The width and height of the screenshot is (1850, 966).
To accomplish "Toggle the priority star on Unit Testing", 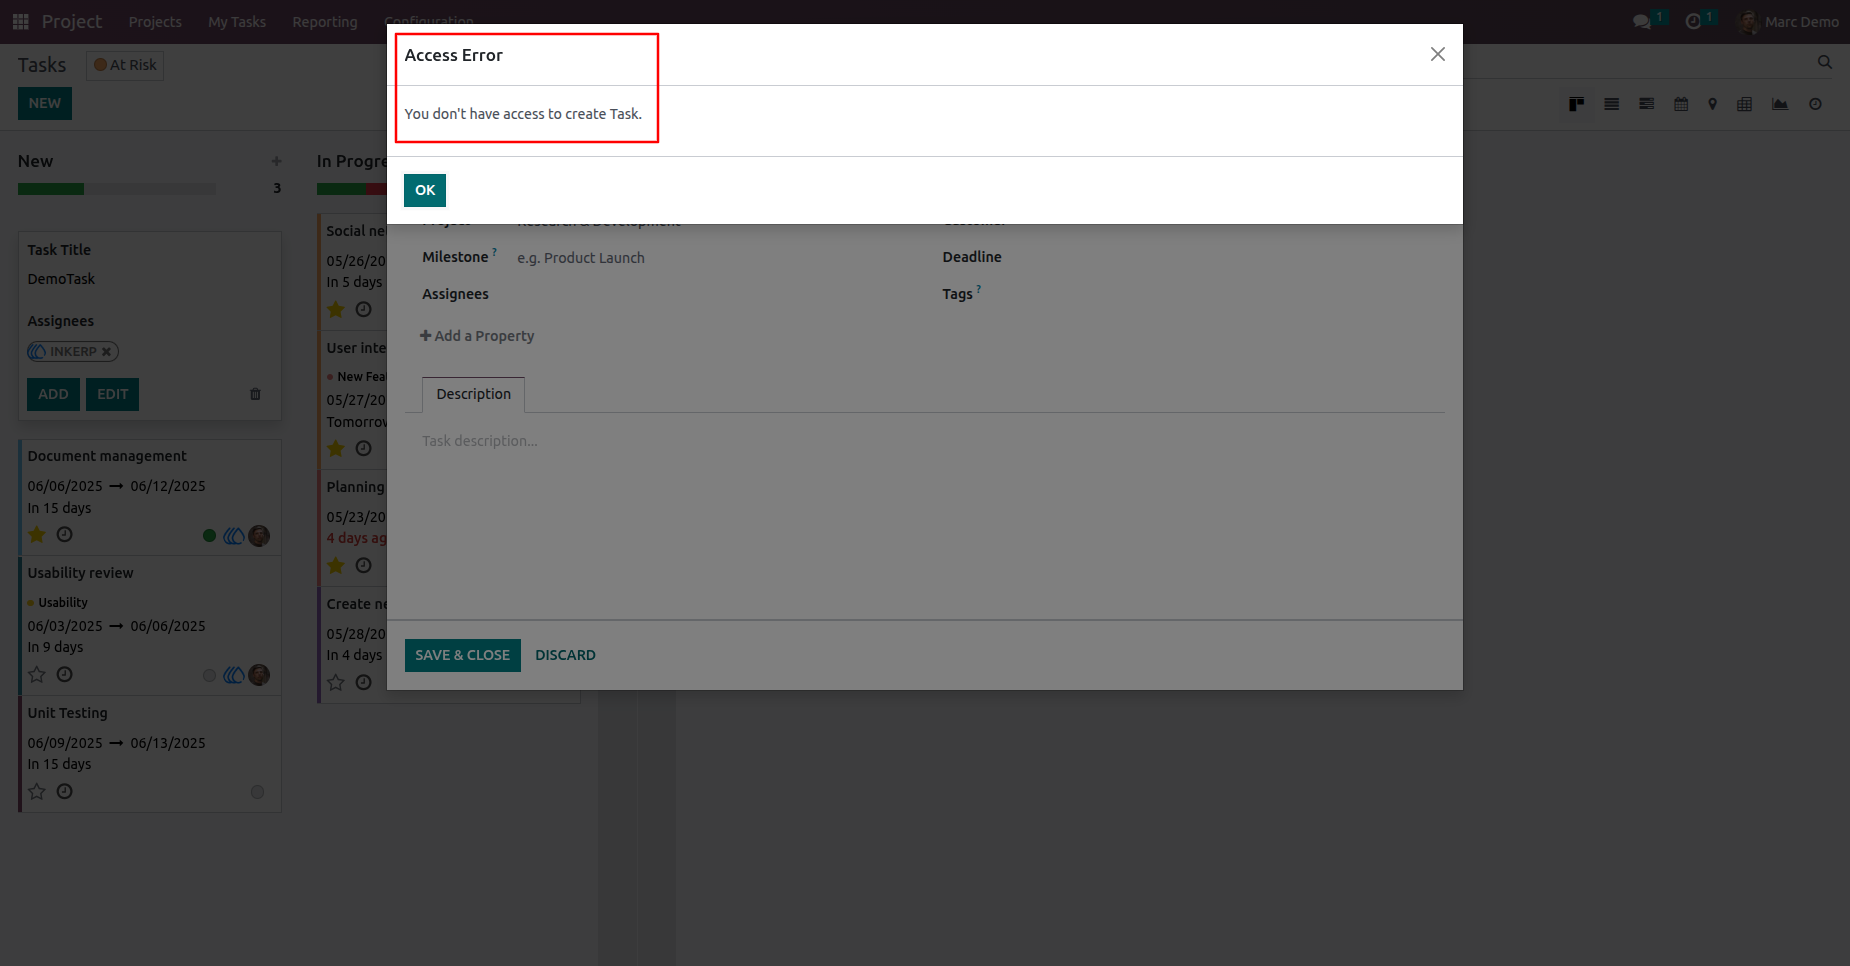I will [37, 792].
